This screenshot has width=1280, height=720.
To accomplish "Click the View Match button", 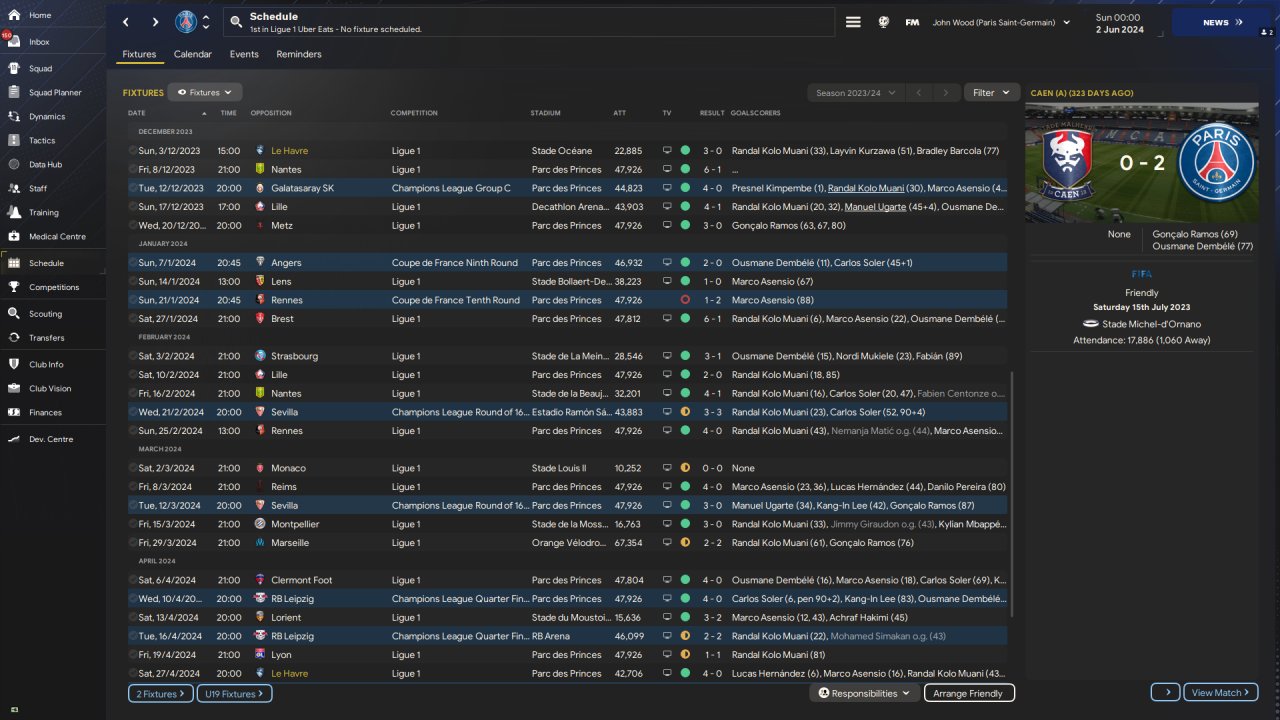I will 1221,693.
